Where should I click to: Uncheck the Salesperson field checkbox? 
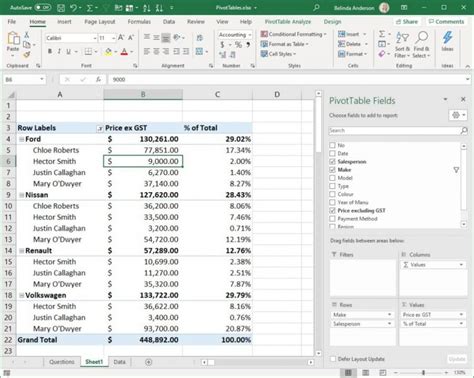click(332, 161)
